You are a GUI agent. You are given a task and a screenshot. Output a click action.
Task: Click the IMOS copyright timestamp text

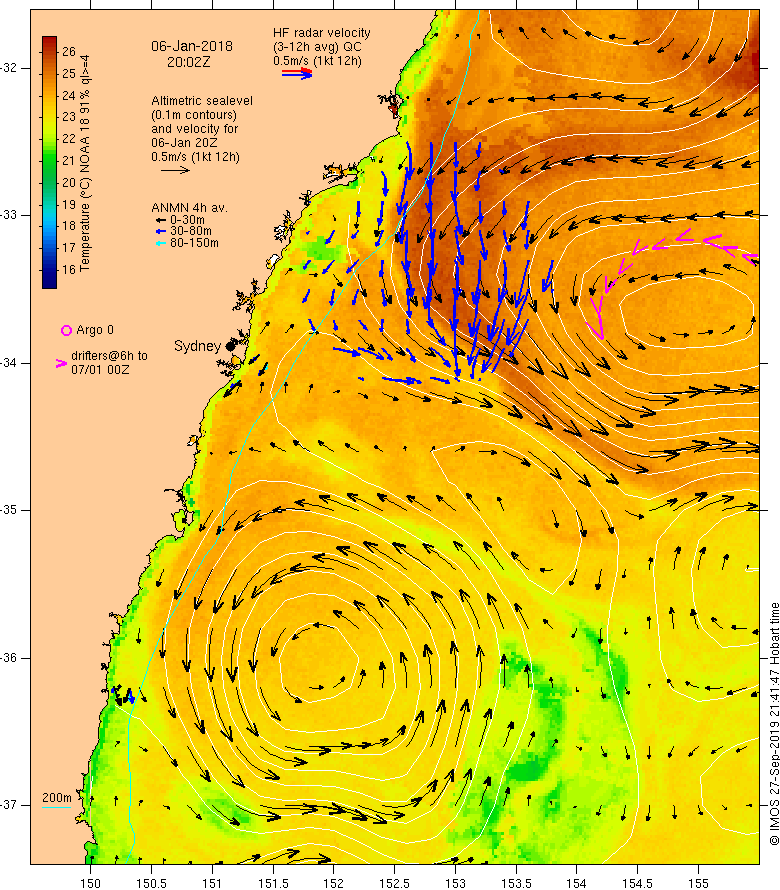click(774, 724)
